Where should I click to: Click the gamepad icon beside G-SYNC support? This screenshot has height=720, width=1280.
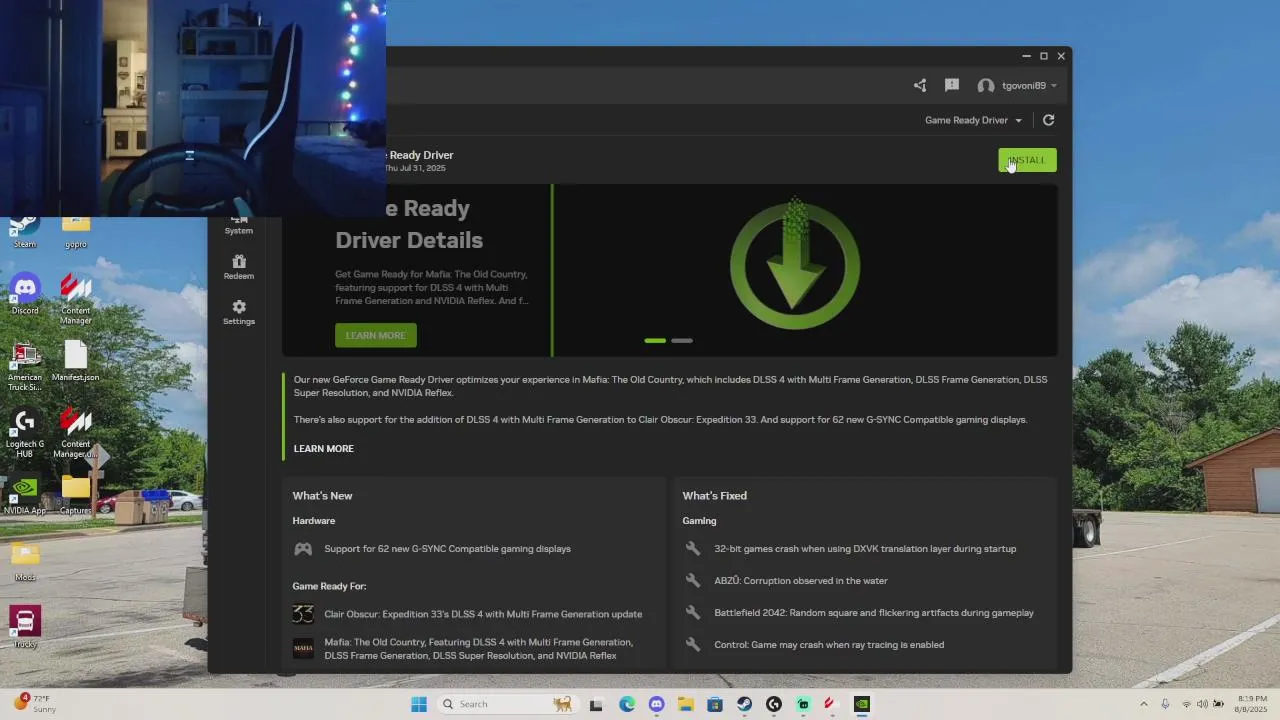coord(303,549)
